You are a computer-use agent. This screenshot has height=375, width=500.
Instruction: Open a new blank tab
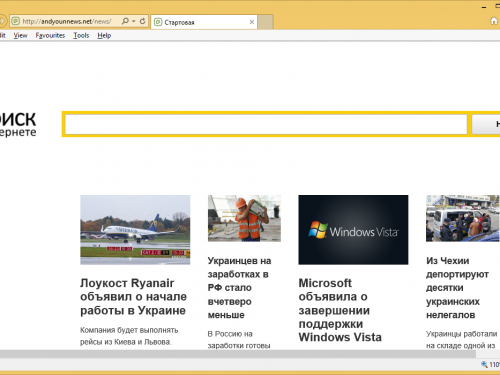[265, 22]
